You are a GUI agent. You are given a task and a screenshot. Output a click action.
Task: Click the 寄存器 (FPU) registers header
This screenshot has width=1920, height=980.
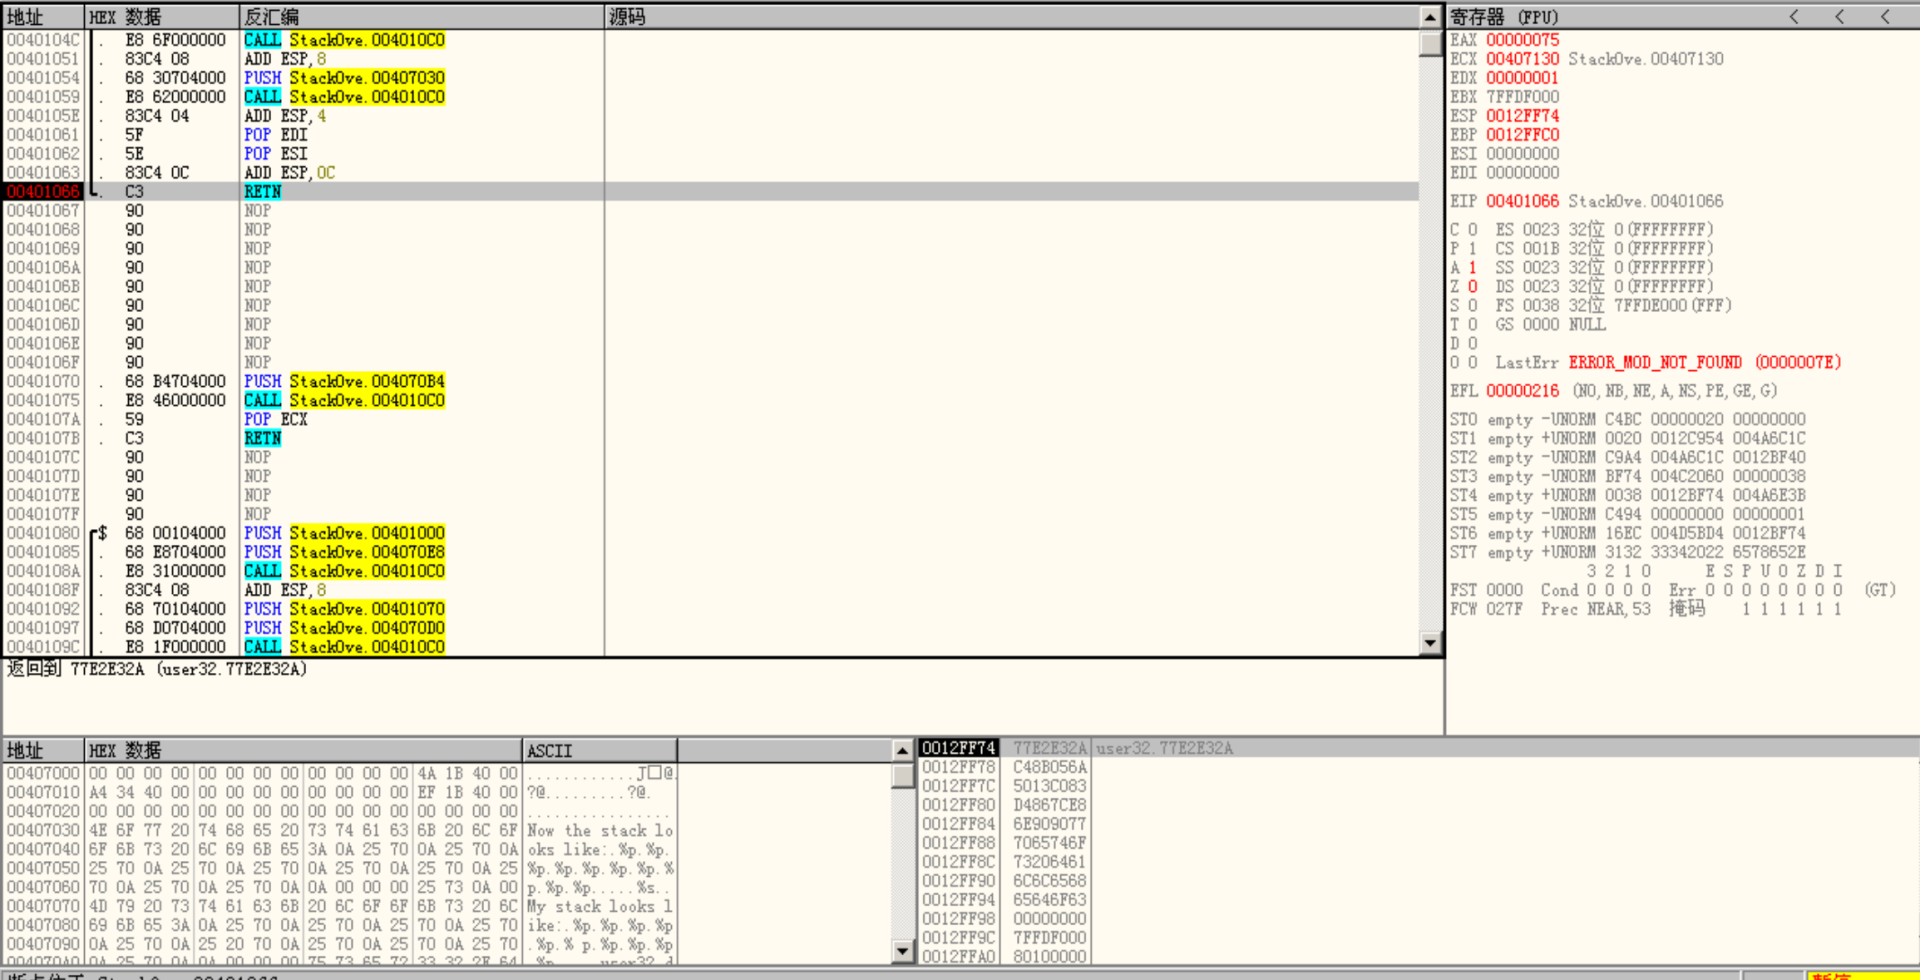click(x=1504, y=17)
